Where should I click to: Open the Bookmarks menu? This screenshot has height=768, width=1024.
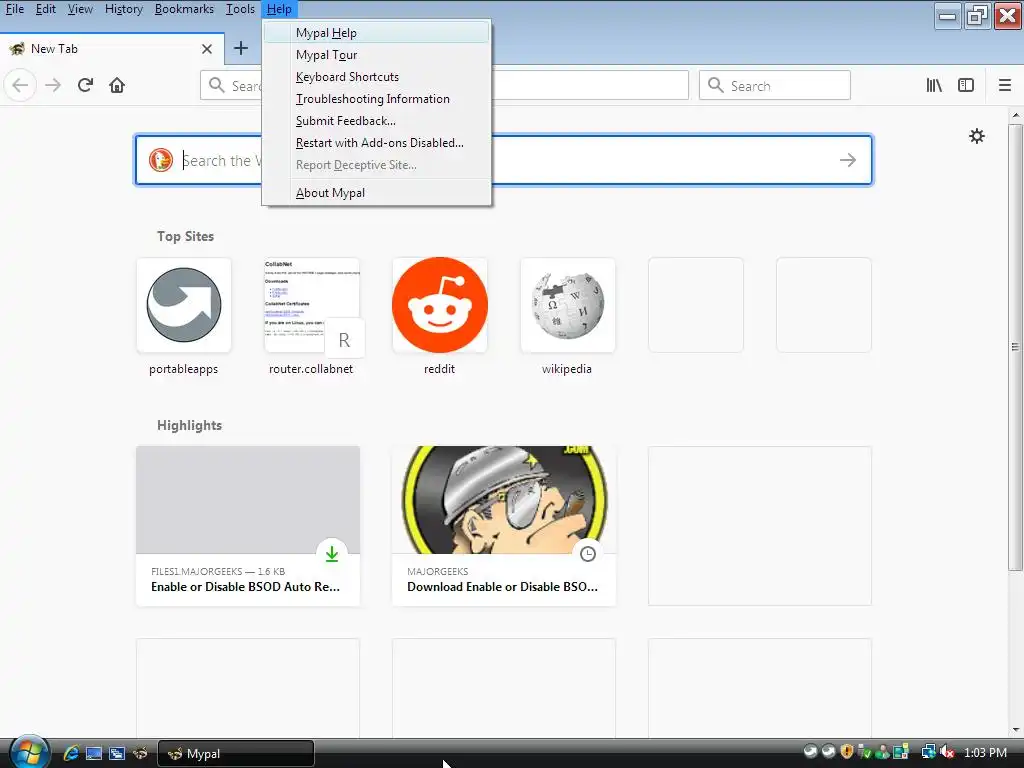click(184, 9)
